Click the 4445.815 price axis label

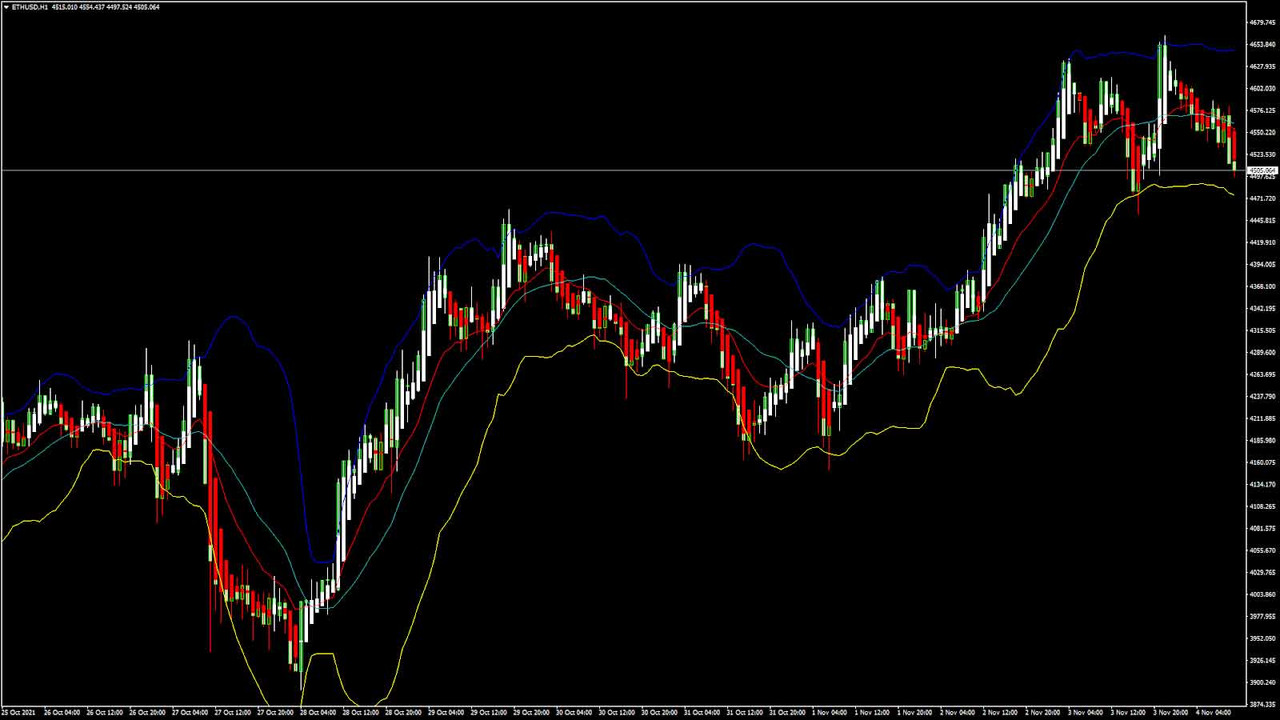pos(1262,220)
